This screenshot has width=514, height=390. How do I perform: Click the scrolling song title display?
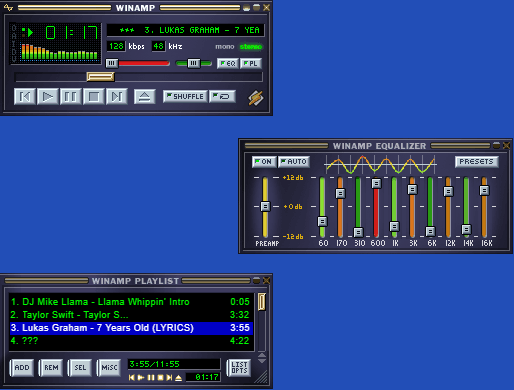pos(185,30)
